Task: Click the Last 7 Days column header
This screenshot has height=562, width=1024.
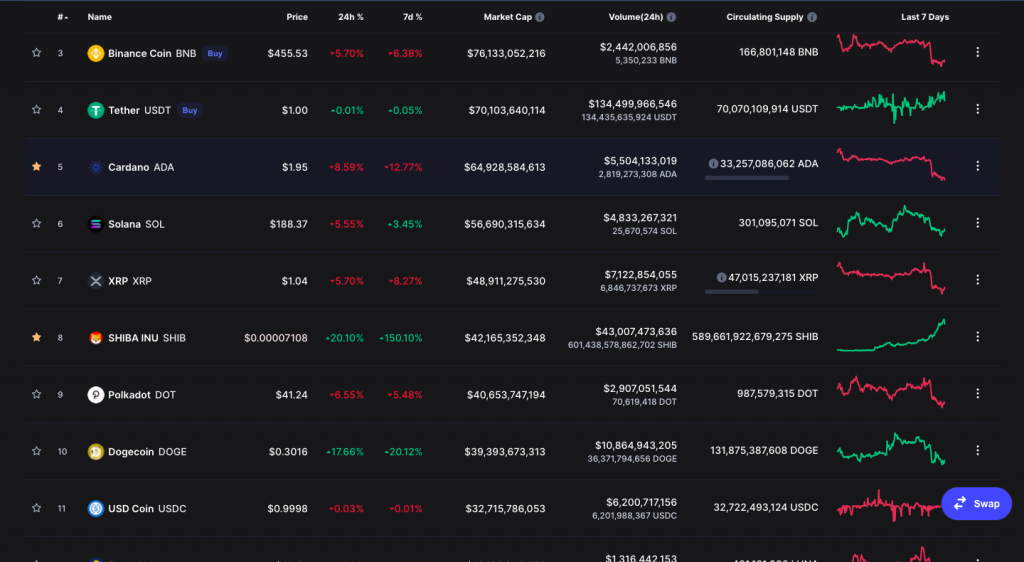Action: coord(925,17)
